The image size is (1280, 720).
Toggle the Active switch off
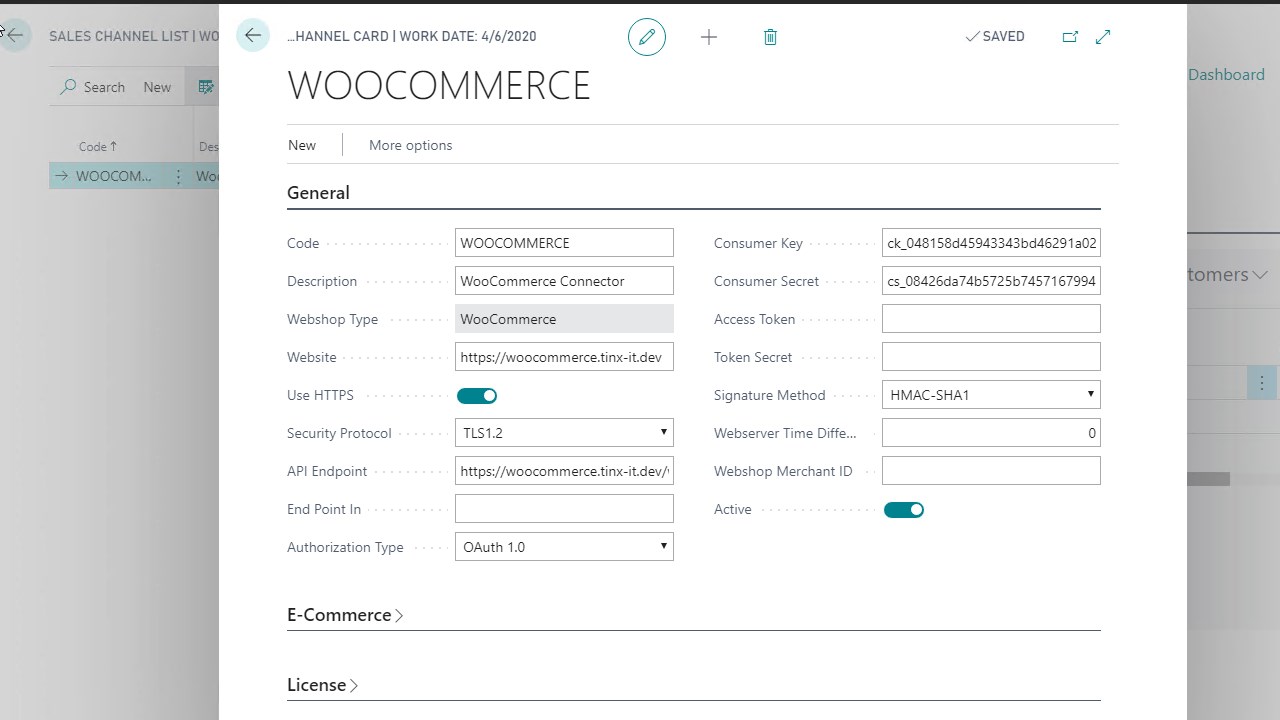[x=903, y=510]
